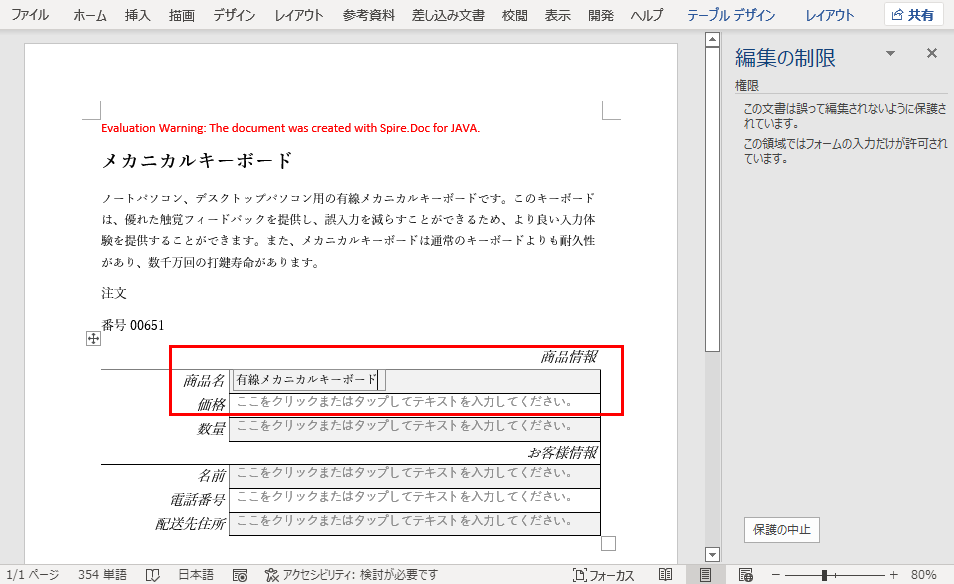
Task: Switch to Web Layout view
Action: tap(747, 574)
